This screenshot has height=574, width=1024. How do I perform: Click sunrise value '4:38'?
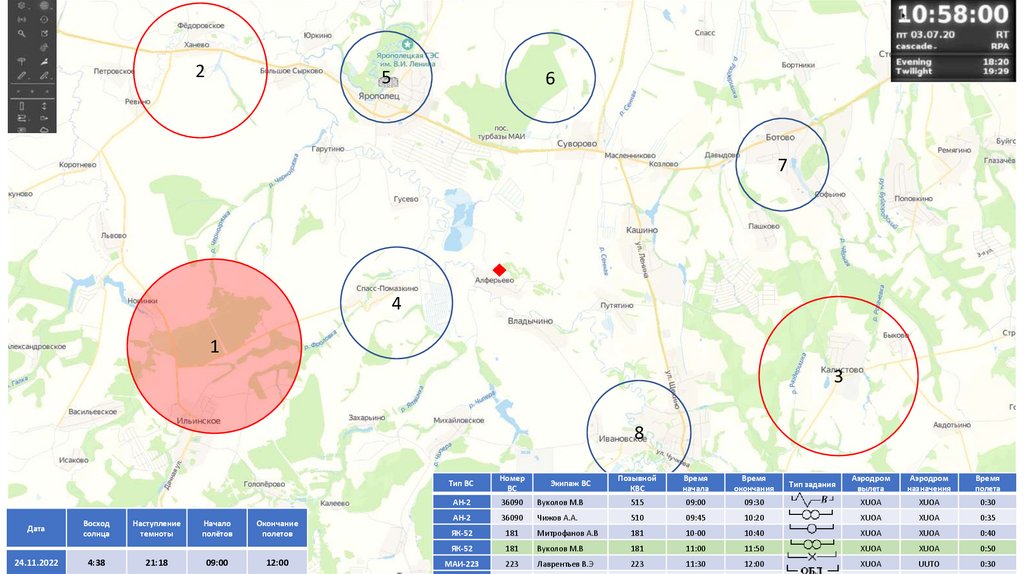[x=96, y=562]
